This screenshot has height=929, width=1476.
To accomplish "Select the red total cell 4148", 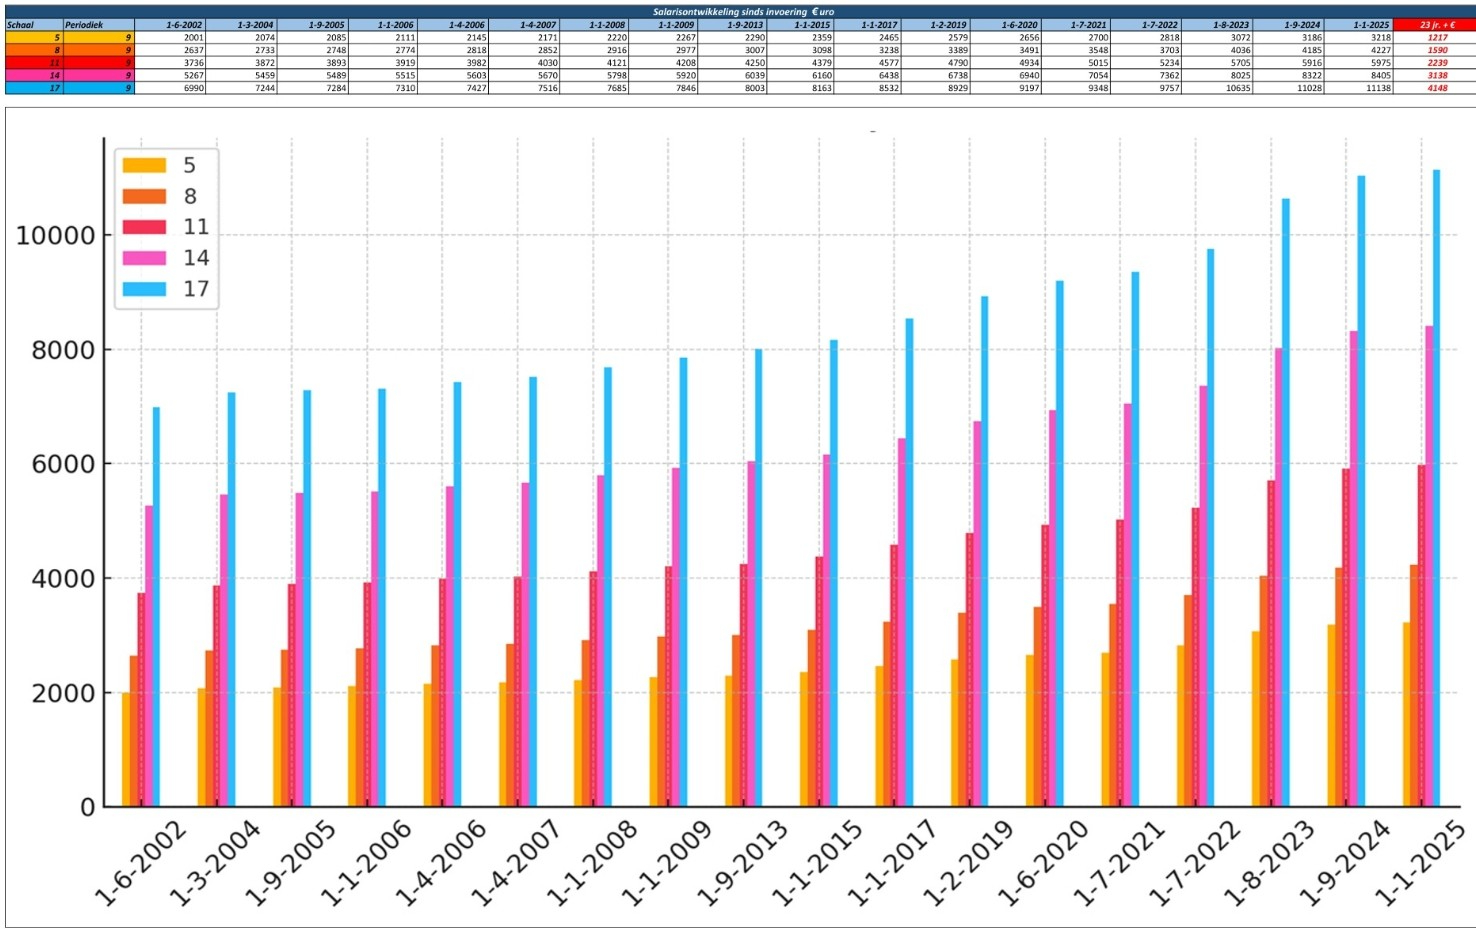I will click(x=1436, y=88).
